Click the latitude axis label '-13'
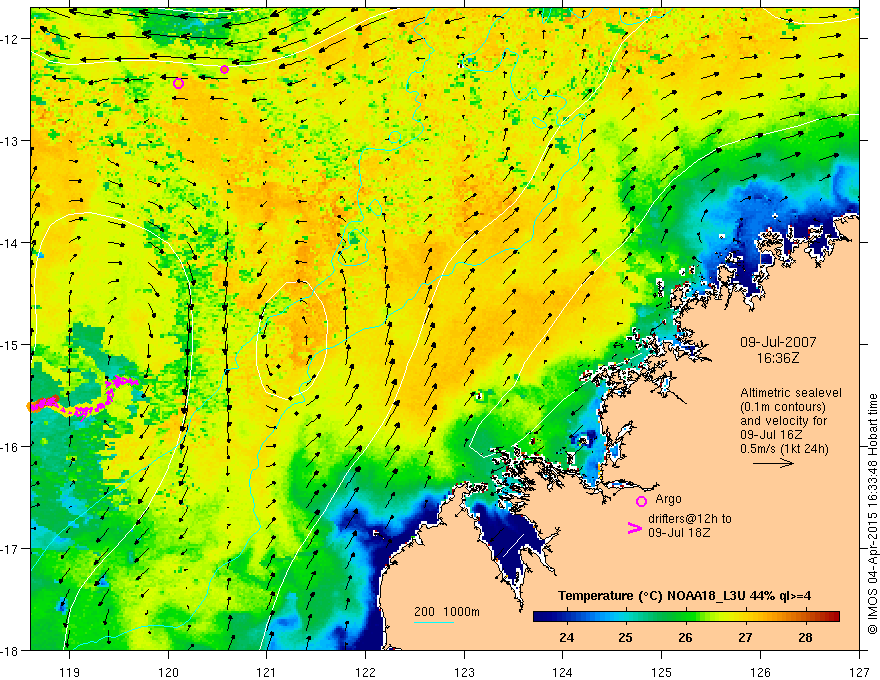 point(10,141)
